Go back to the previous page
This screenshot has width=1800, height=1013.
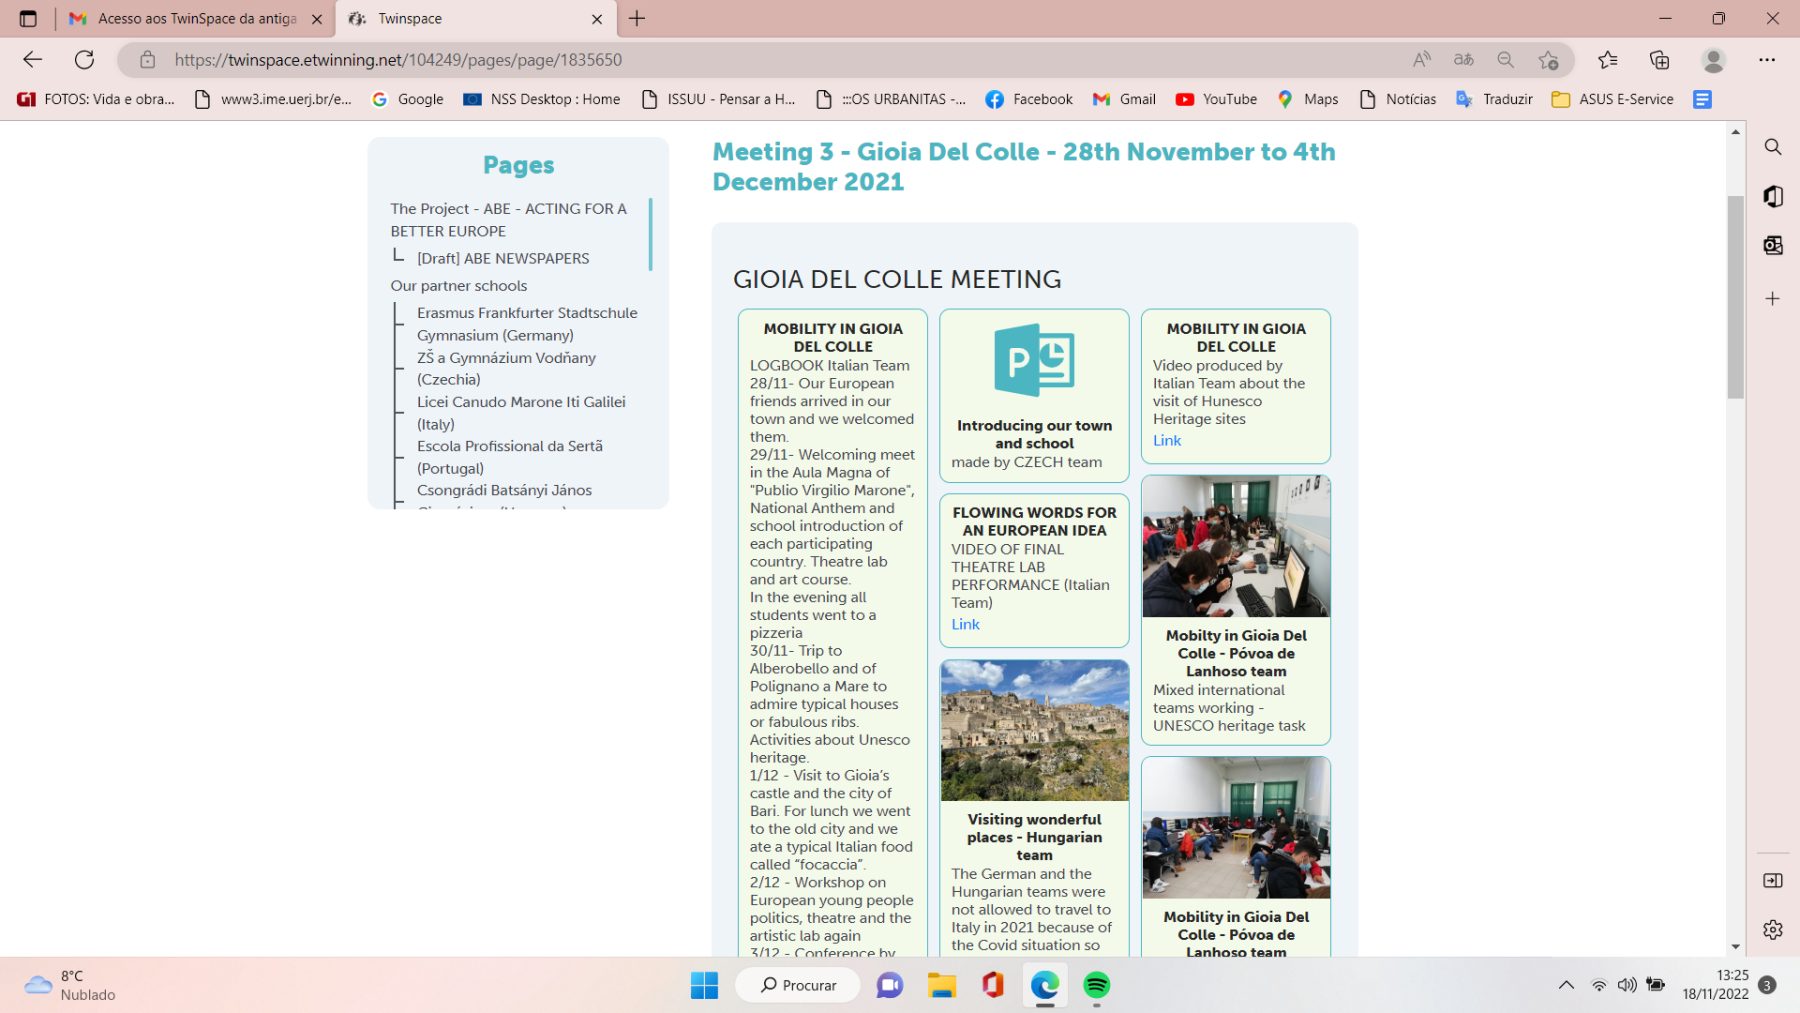[x=32, y=60]
